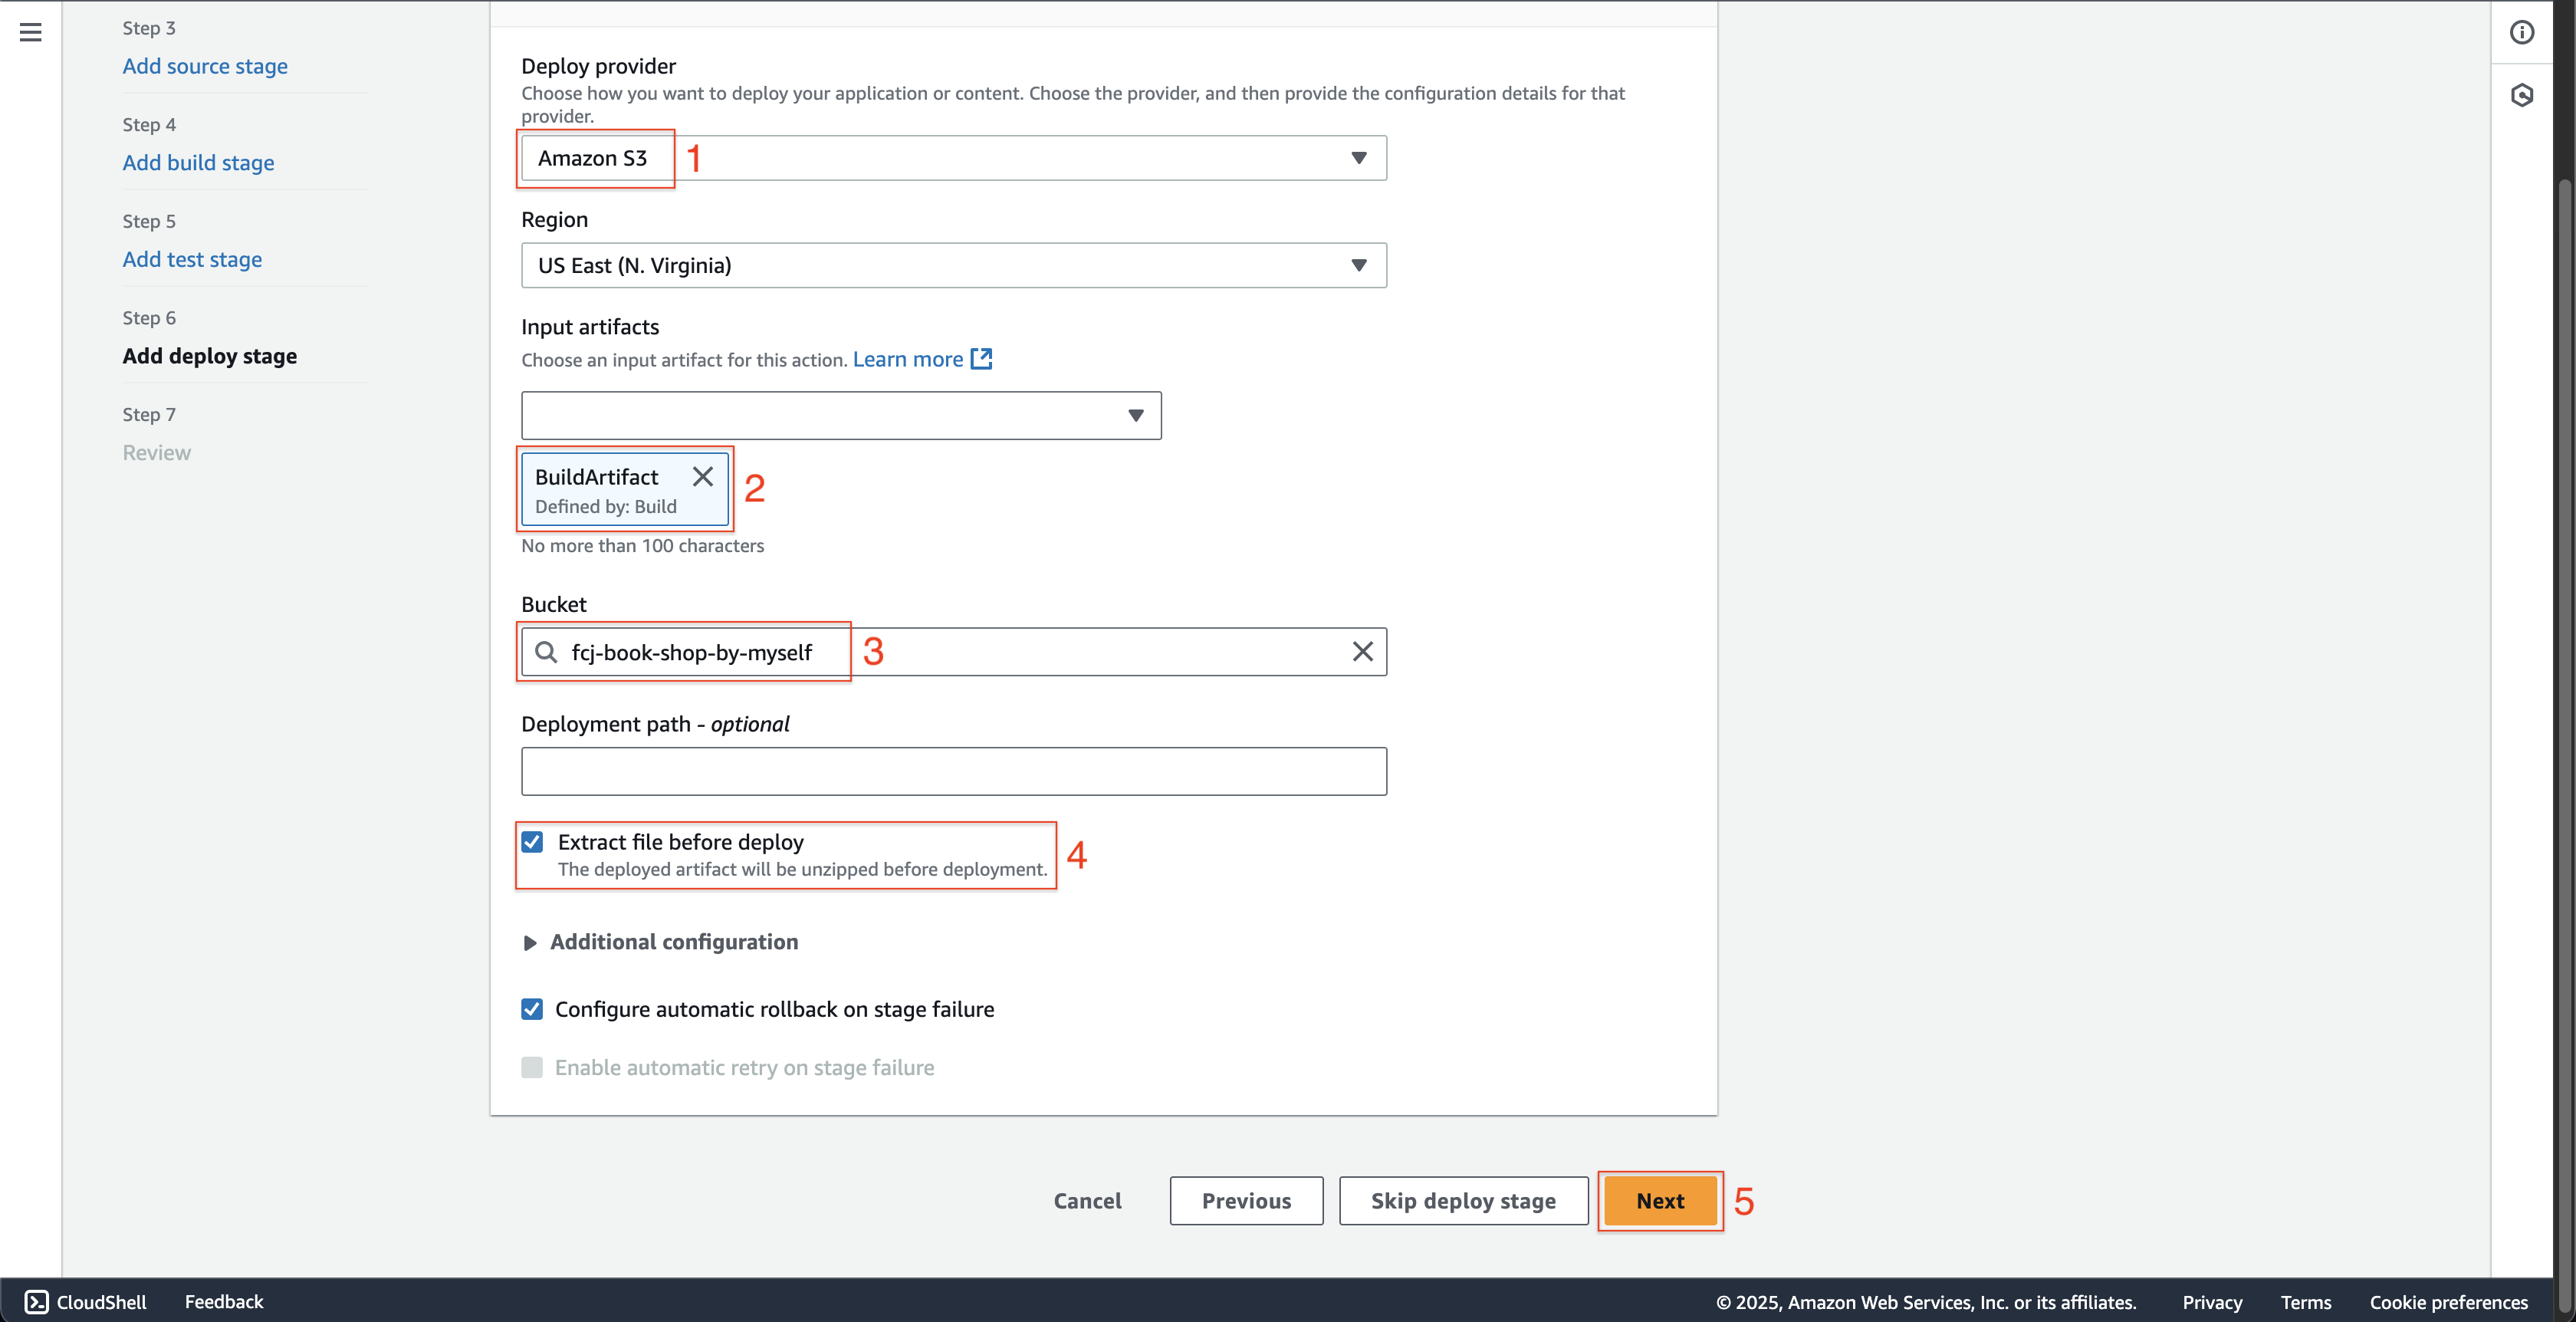Open Cookie preferences
Screen dimensions: 2576x1322
tap(2448, 1302)
